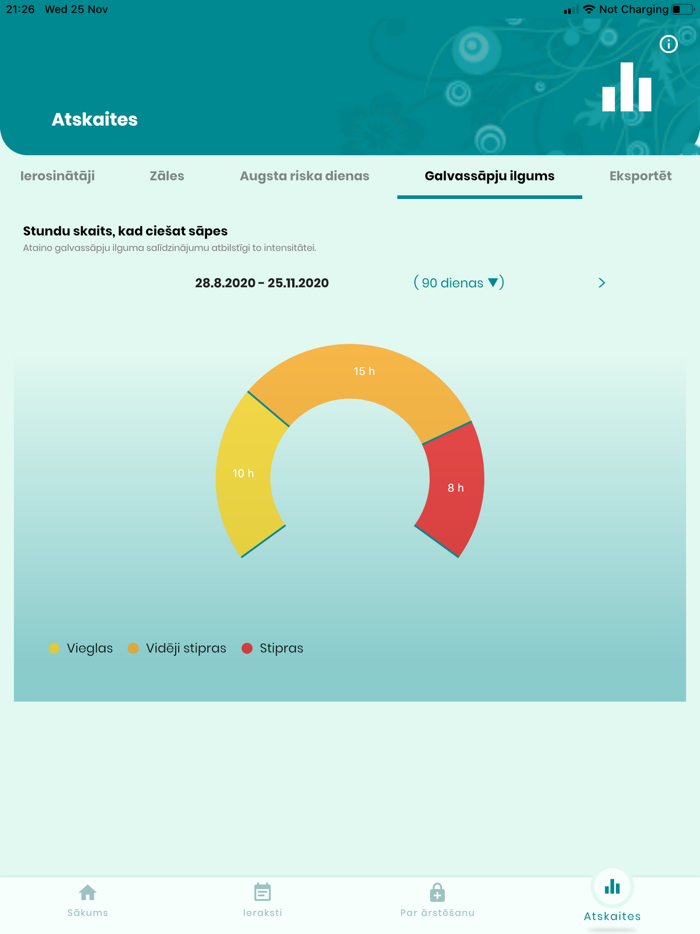Open the Augsta riska dienas tab
Screen dimensions: 700x934
[x=304, y=176]
